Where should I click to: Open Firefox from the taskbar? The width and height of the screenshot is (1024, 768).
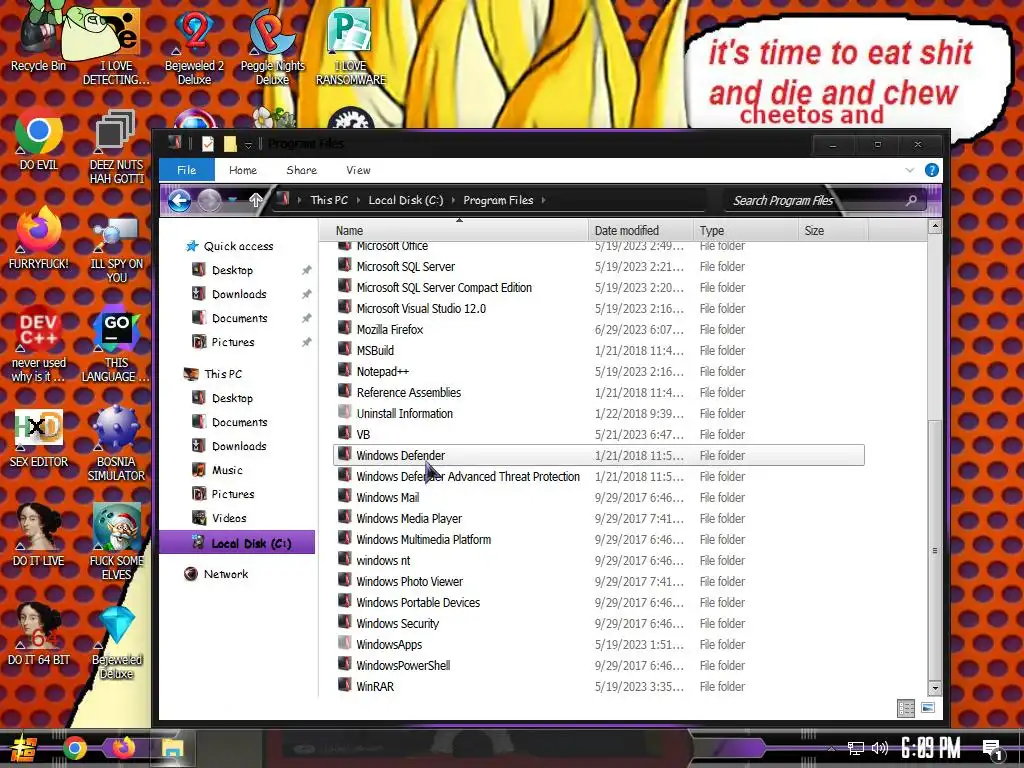[x=123, y=747]
